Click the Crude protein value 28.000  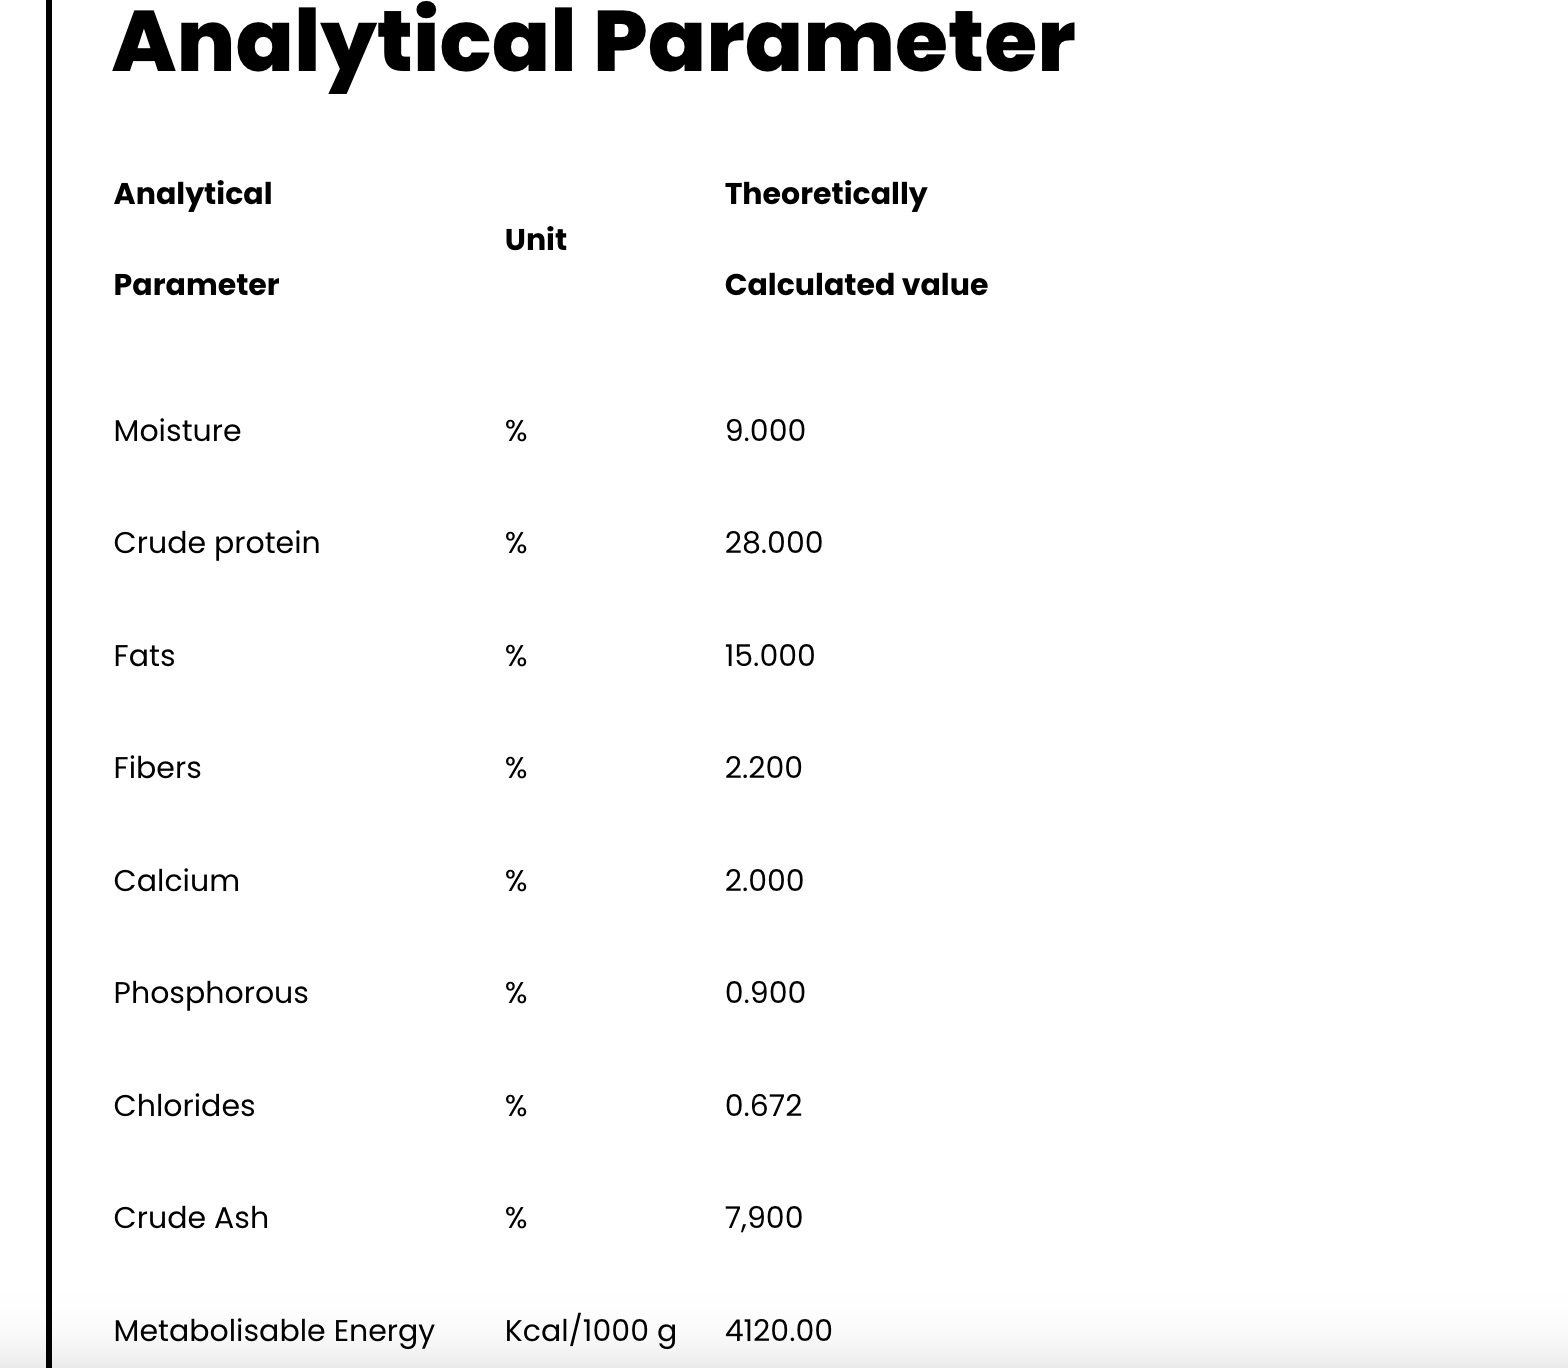773,543
